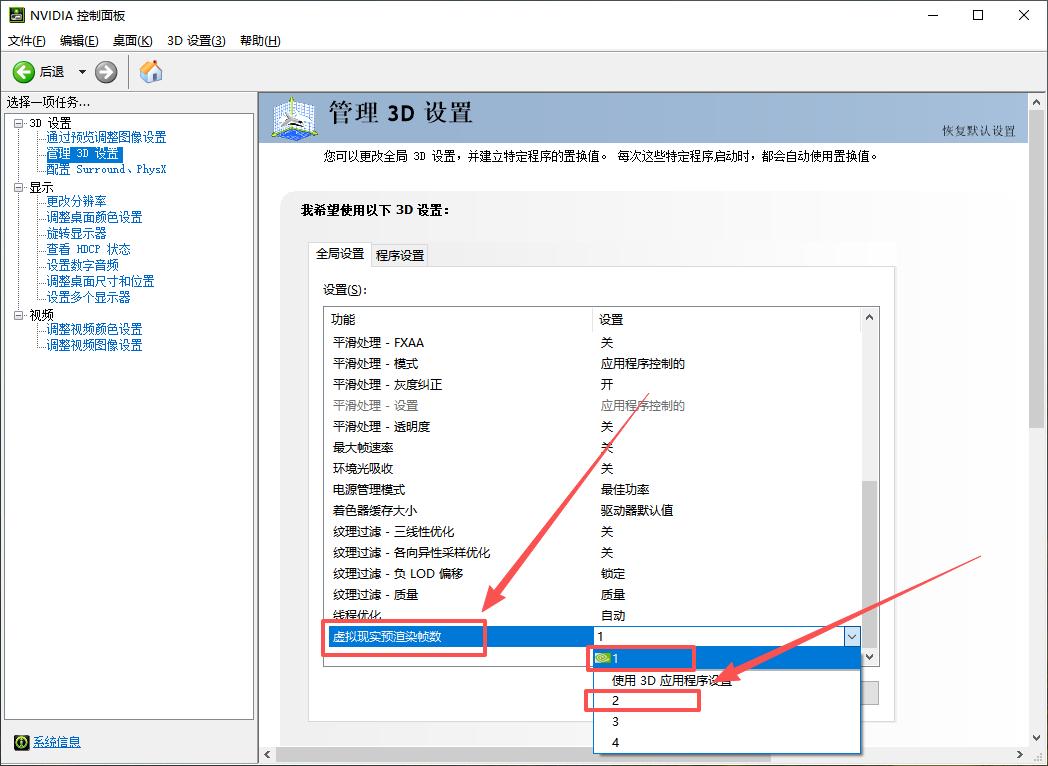The image size is (1048, 766).
Task: Click horizontal scrollbar left arrow
Action: coord(267,755)
